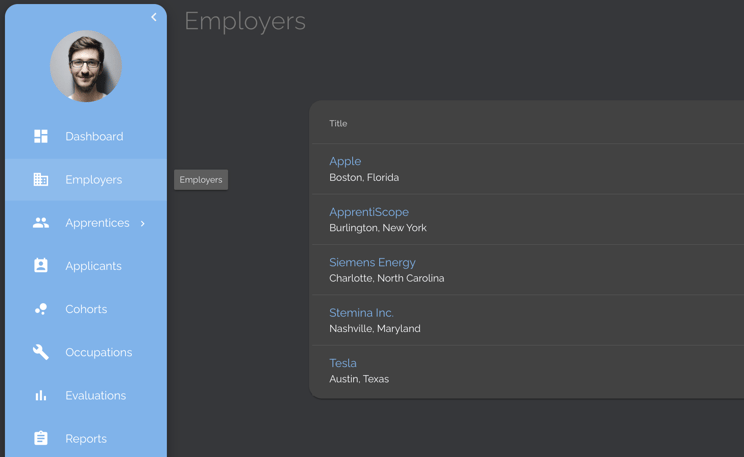This screenshot has width=744, height=457.
Task: Click the Apprentices people icon
Action: 41,223
